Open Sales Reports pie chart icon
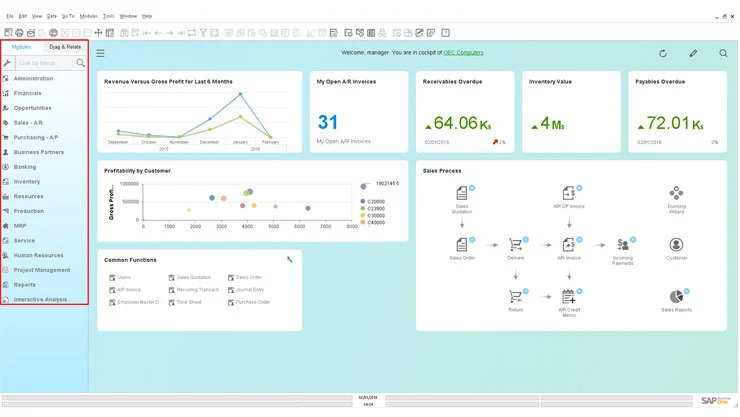The image size is (740, 417). [676, 296]
